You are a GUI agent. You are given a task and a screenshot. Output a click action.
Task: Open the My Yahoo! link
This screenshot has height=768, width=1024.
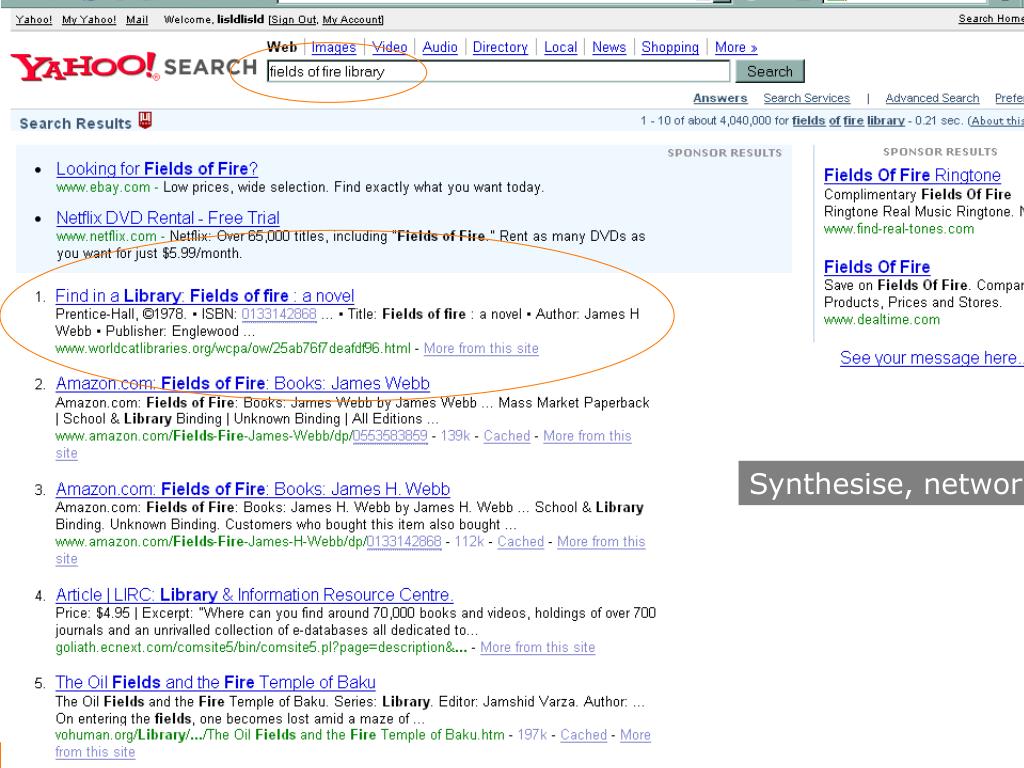pos(89,20)
